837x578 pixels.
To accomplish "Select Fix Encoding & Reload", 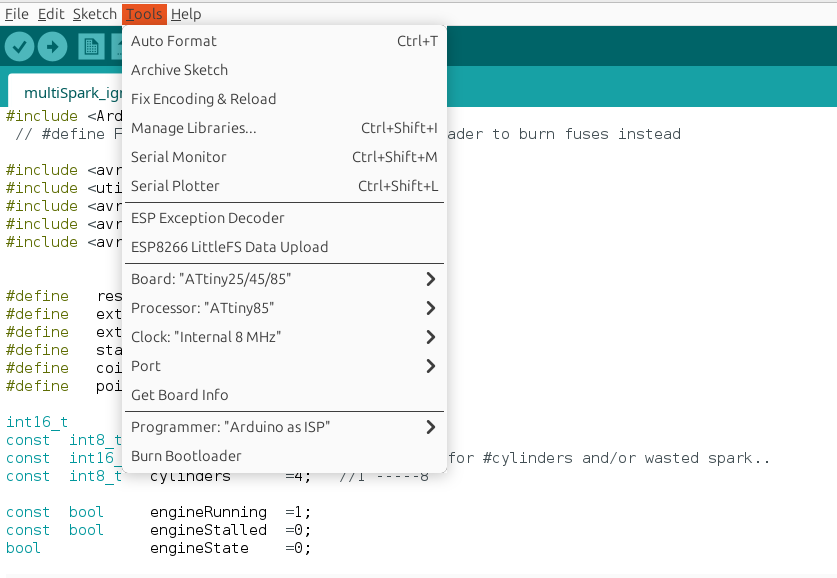I will pos(204,99).
